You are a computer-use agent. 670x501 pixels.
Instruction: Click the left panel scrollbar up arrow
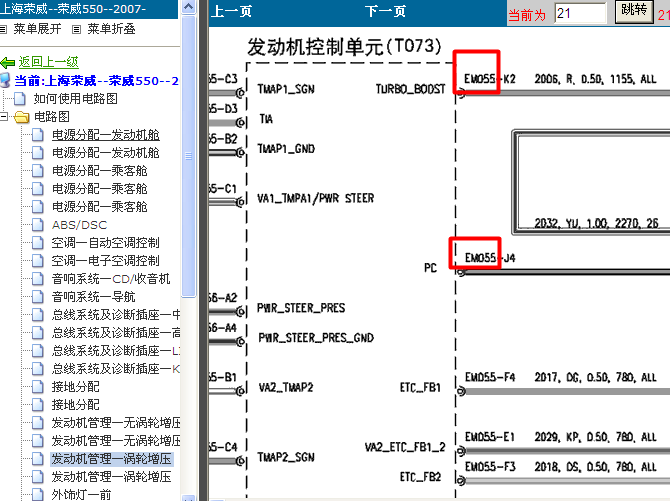click(x=188, y=7)
